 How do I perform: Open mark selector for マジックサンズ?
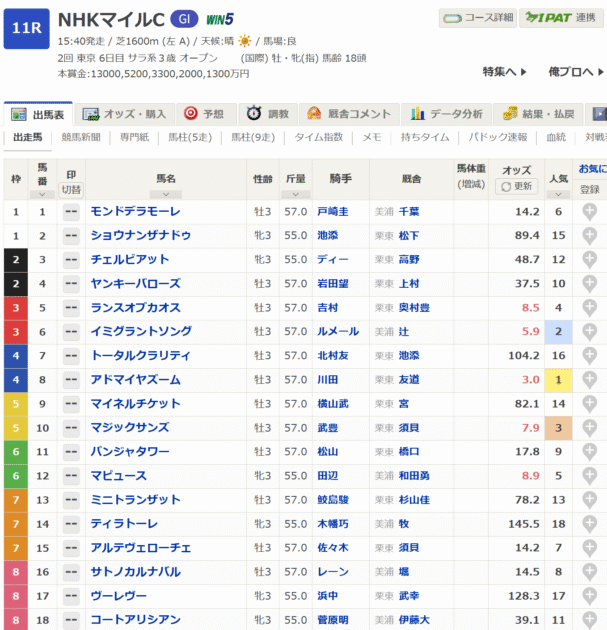coord(71,428)
